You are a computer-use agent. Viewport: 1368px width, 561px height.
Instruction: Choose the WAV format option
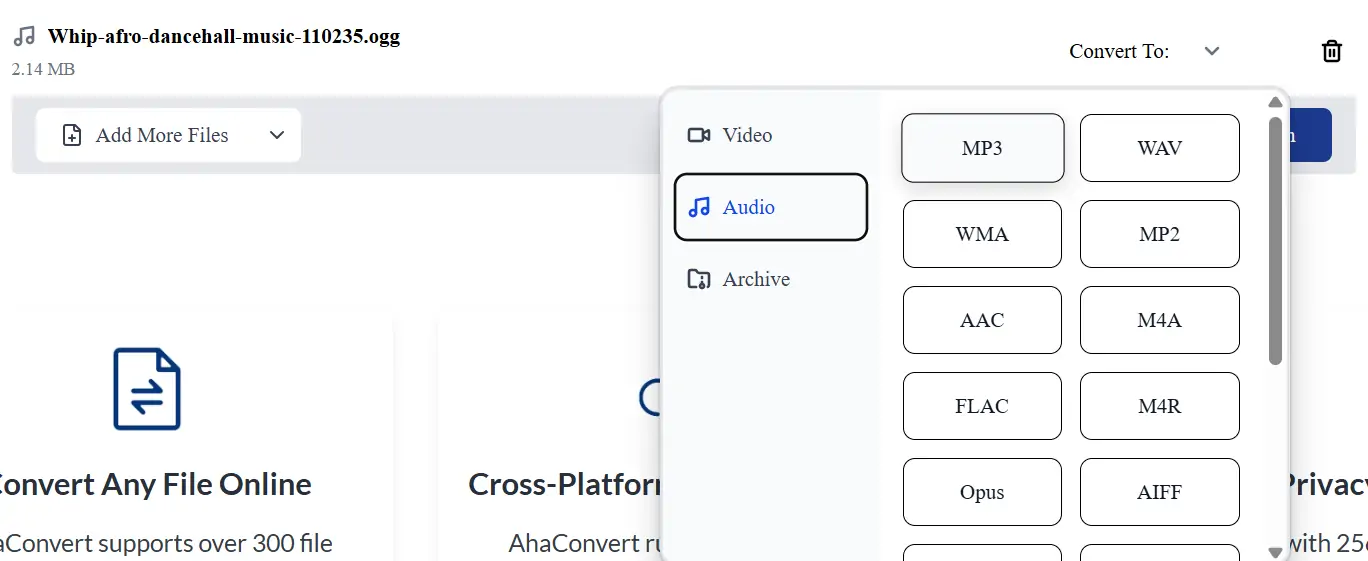tap(1160, 148)
